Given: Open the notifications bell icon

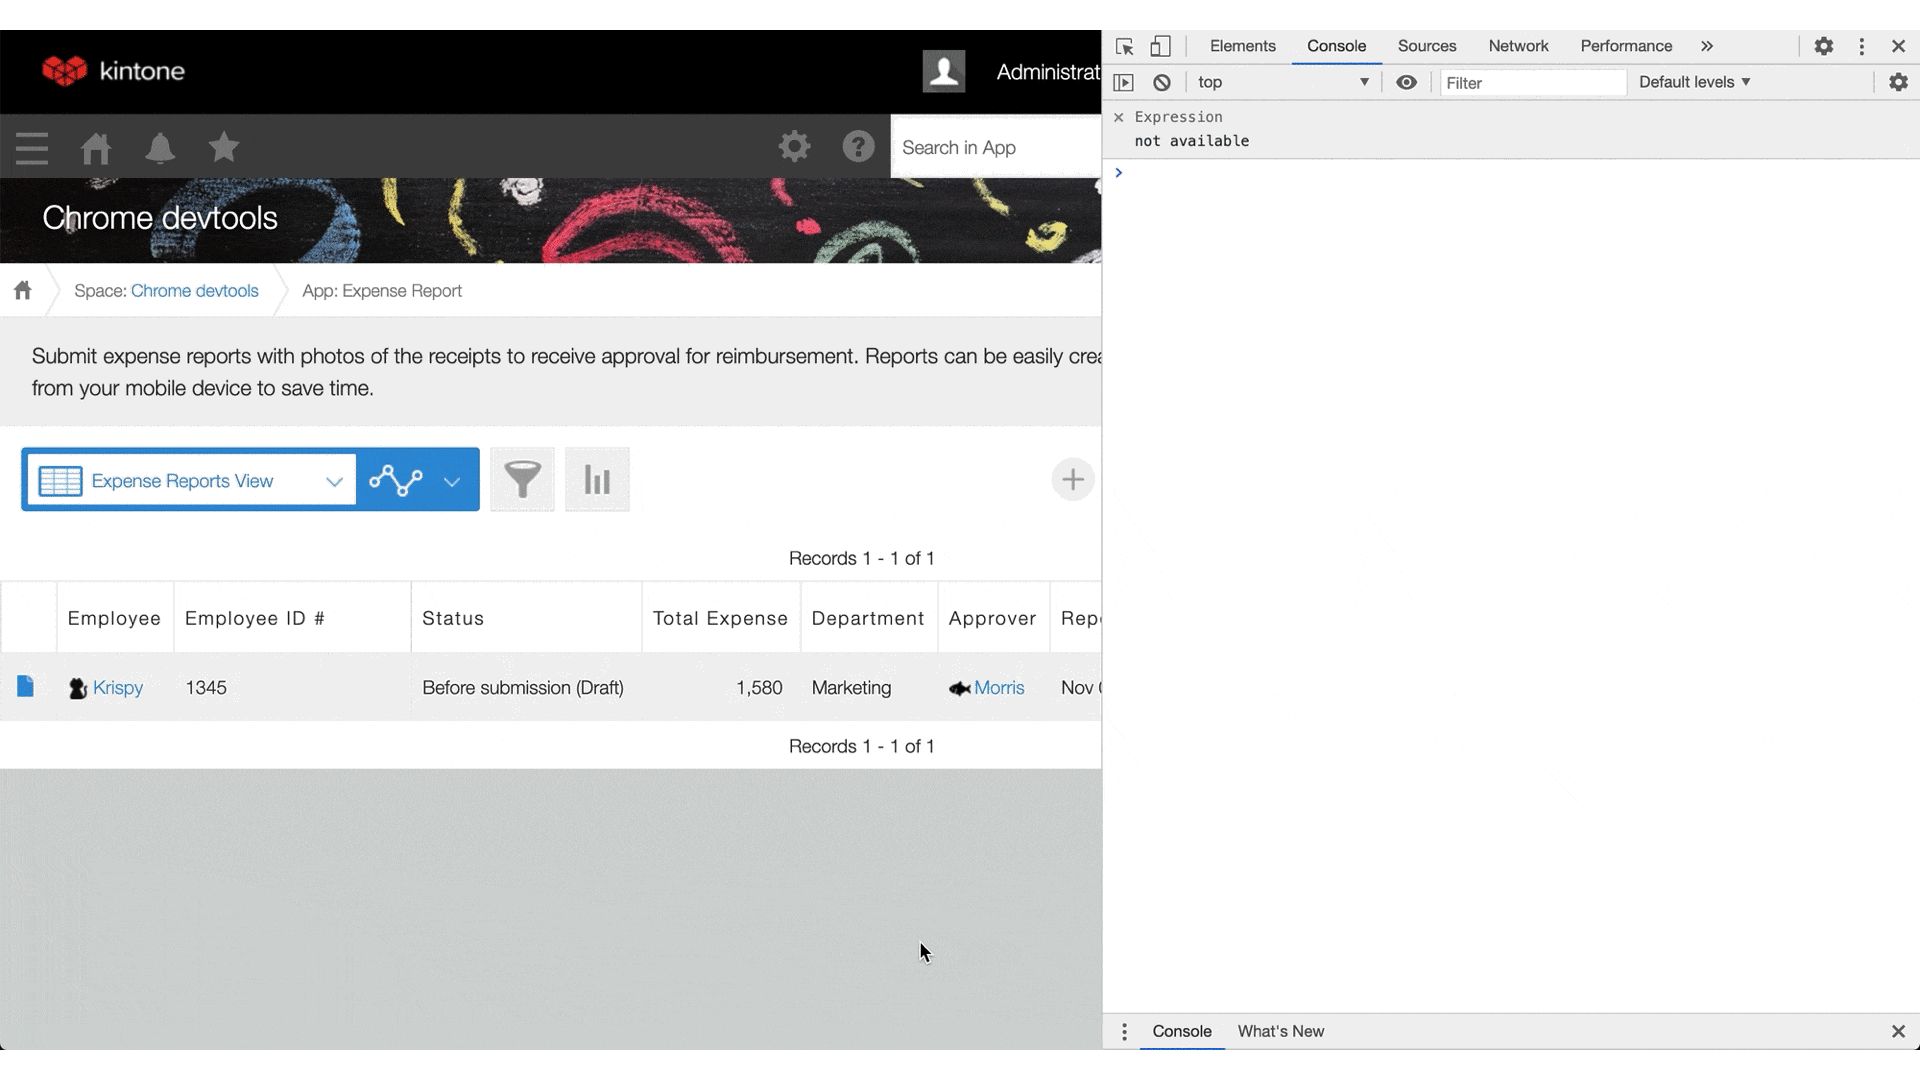Looking at the screenshot, I should click(x=160, y=146).
